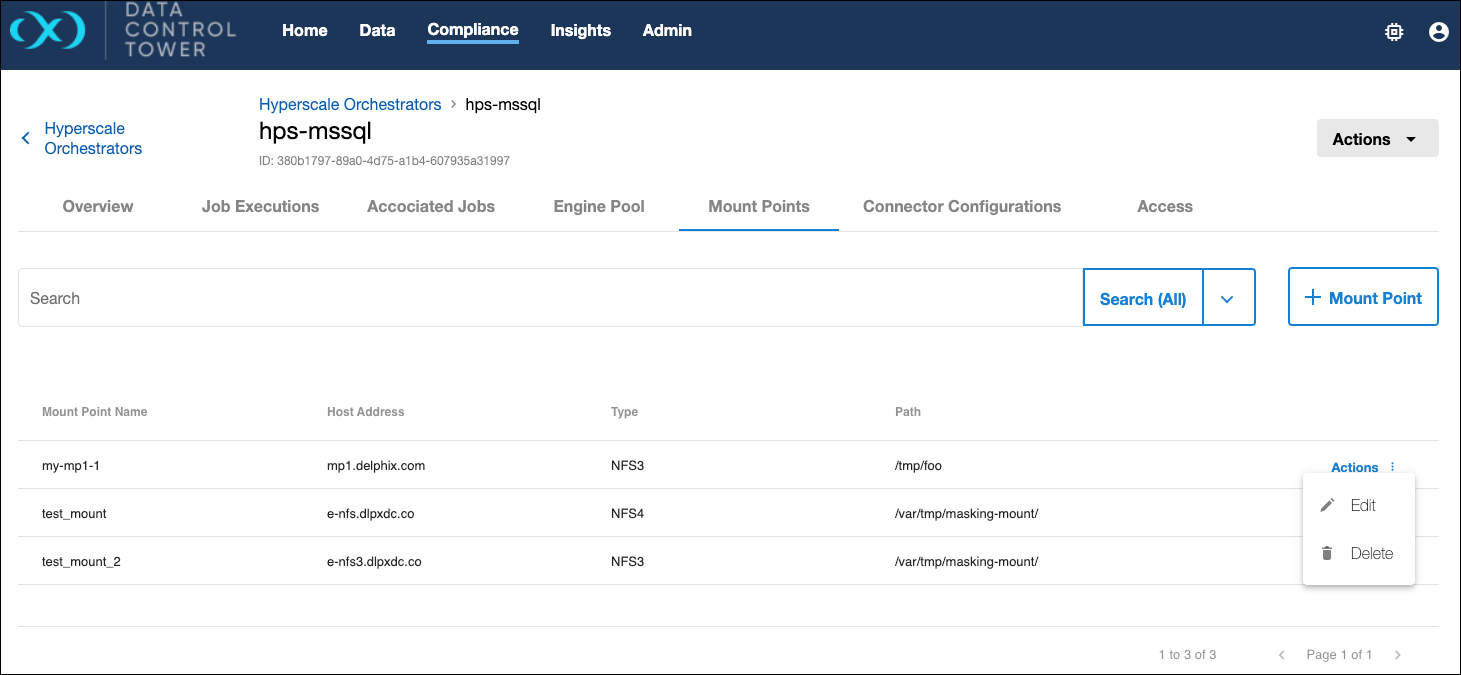Open the top-right Actions dropdown

tap(1377, 139)
